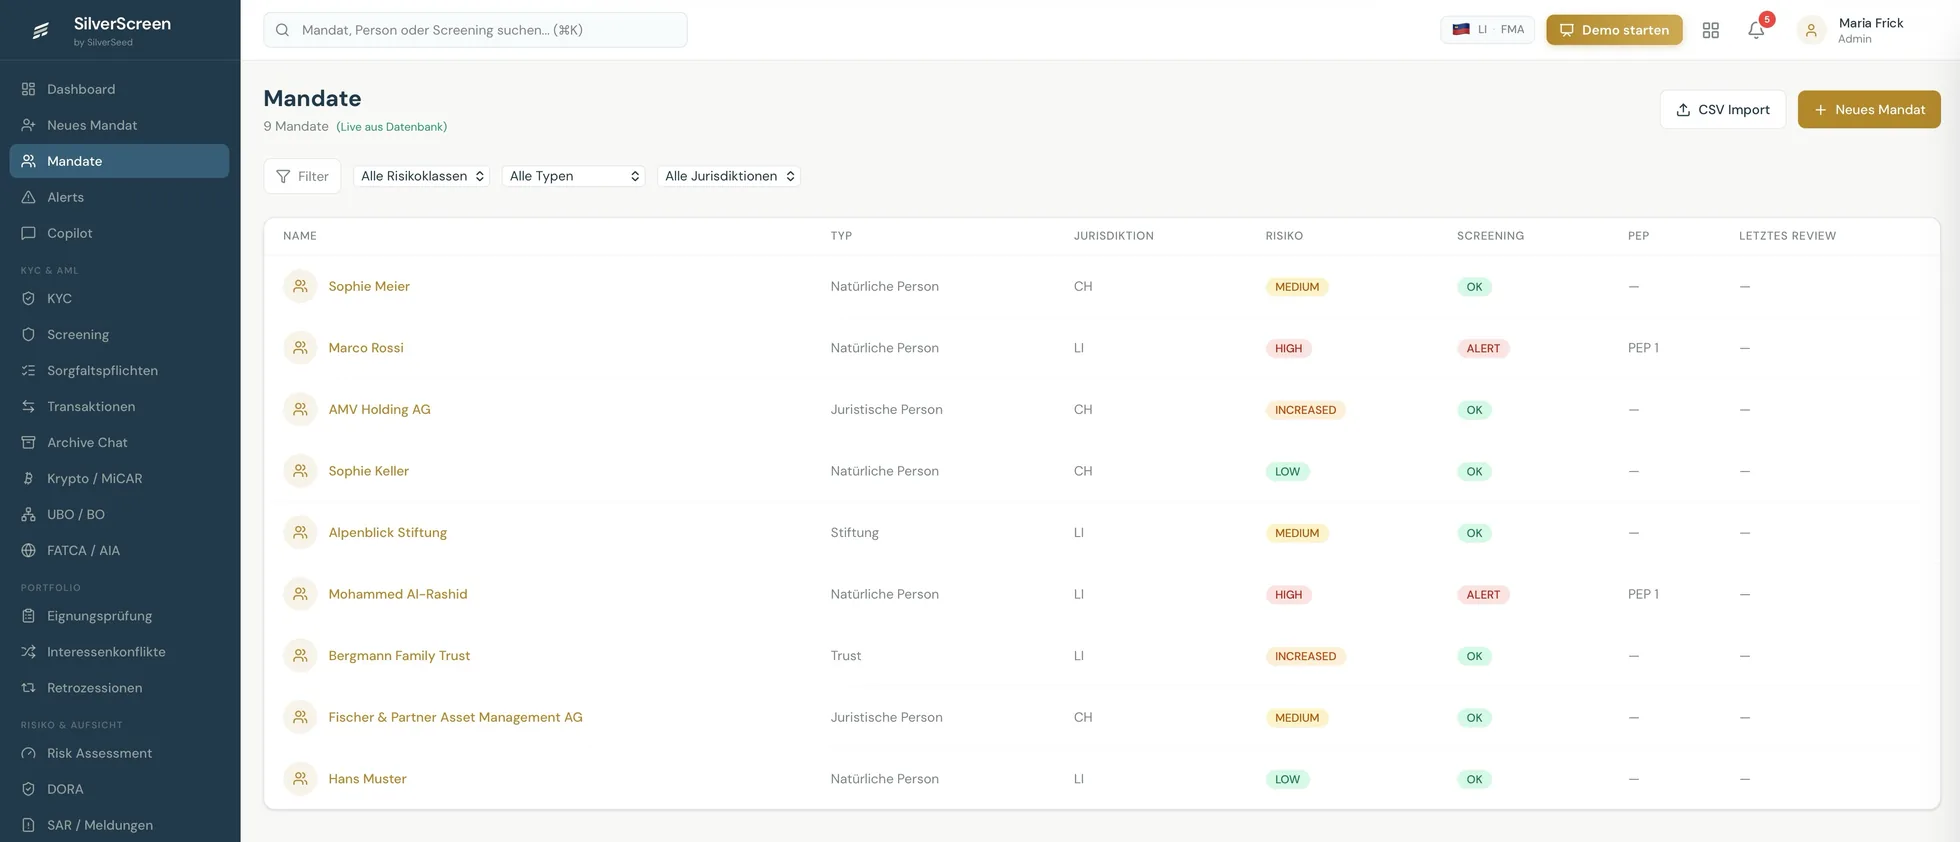This screenshot has height=842, width=1960.
Task: Open the Alle Jurisdiktionen dropdown
Action: point(729,176)
